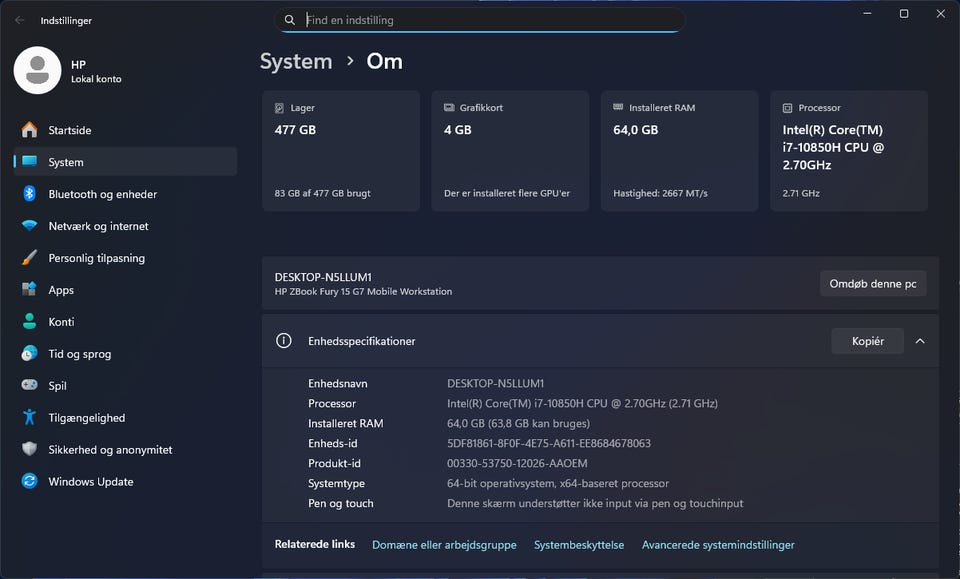Click the Find en indstilling search field
The width and height of the screenshot is (960, 579).
pyautogui.click(x=479, y=20)
